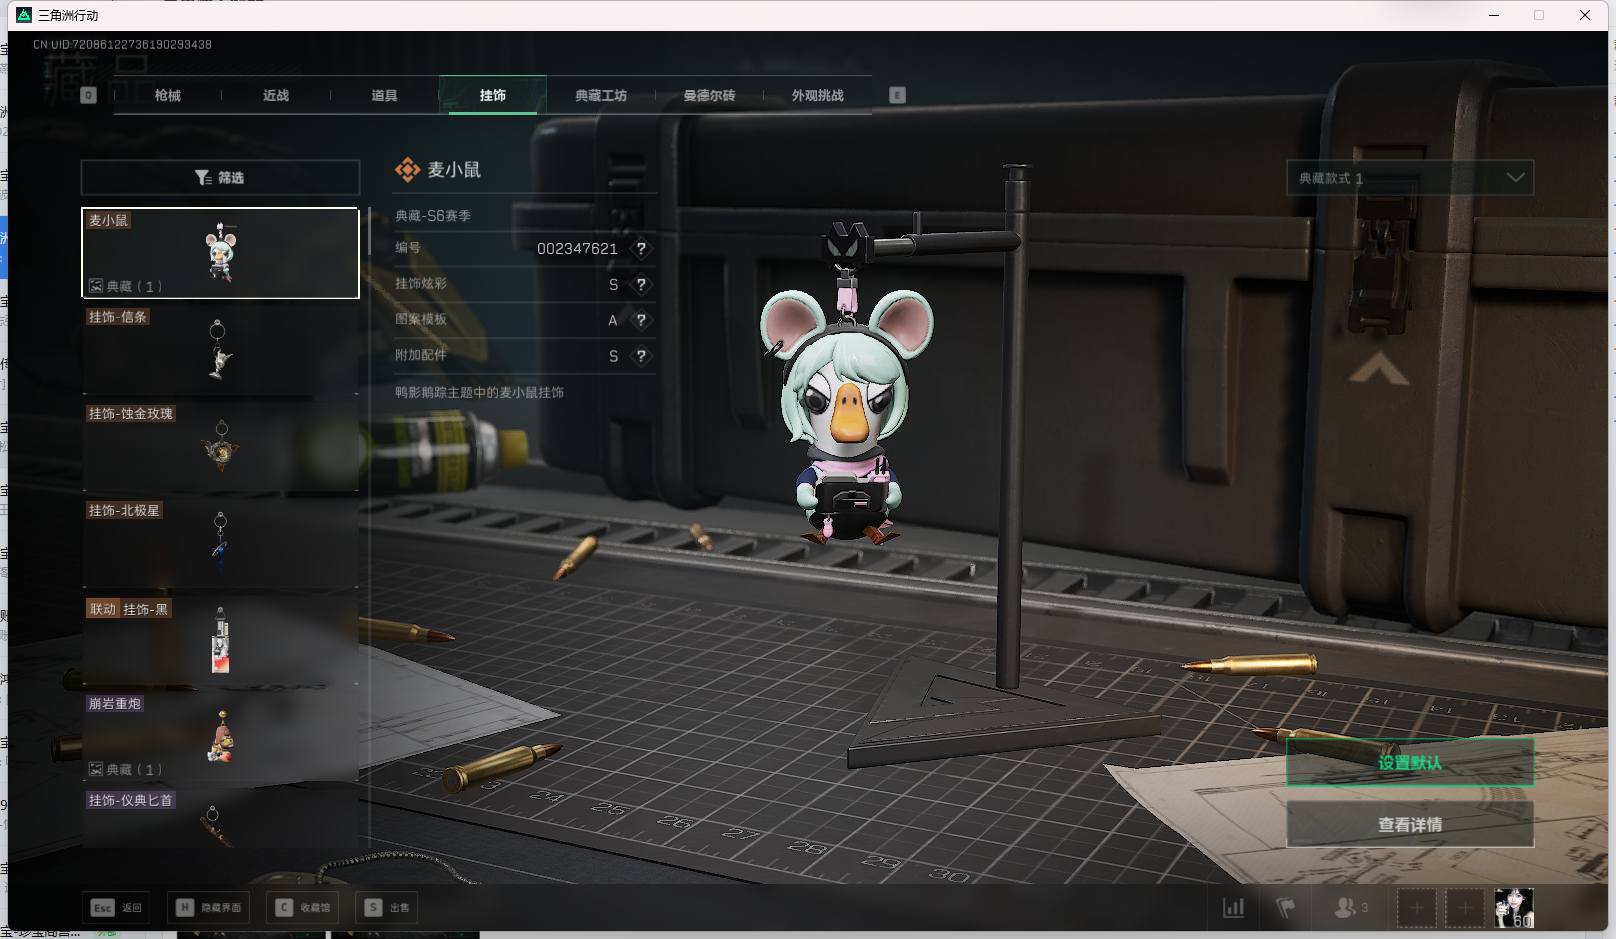Select the 崩岩重炮 charm thumbnail
This screenshot has height=939, width=1616.
pyautogui.click(x=220, y=738)
